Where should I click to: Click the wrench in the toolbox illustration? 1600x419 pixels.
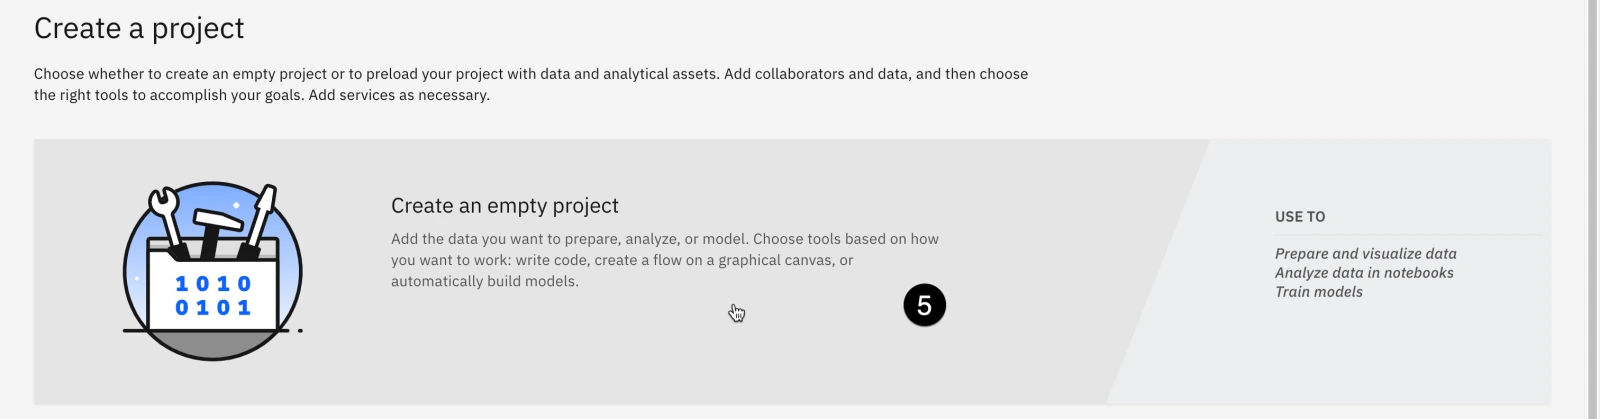point(165,216)
